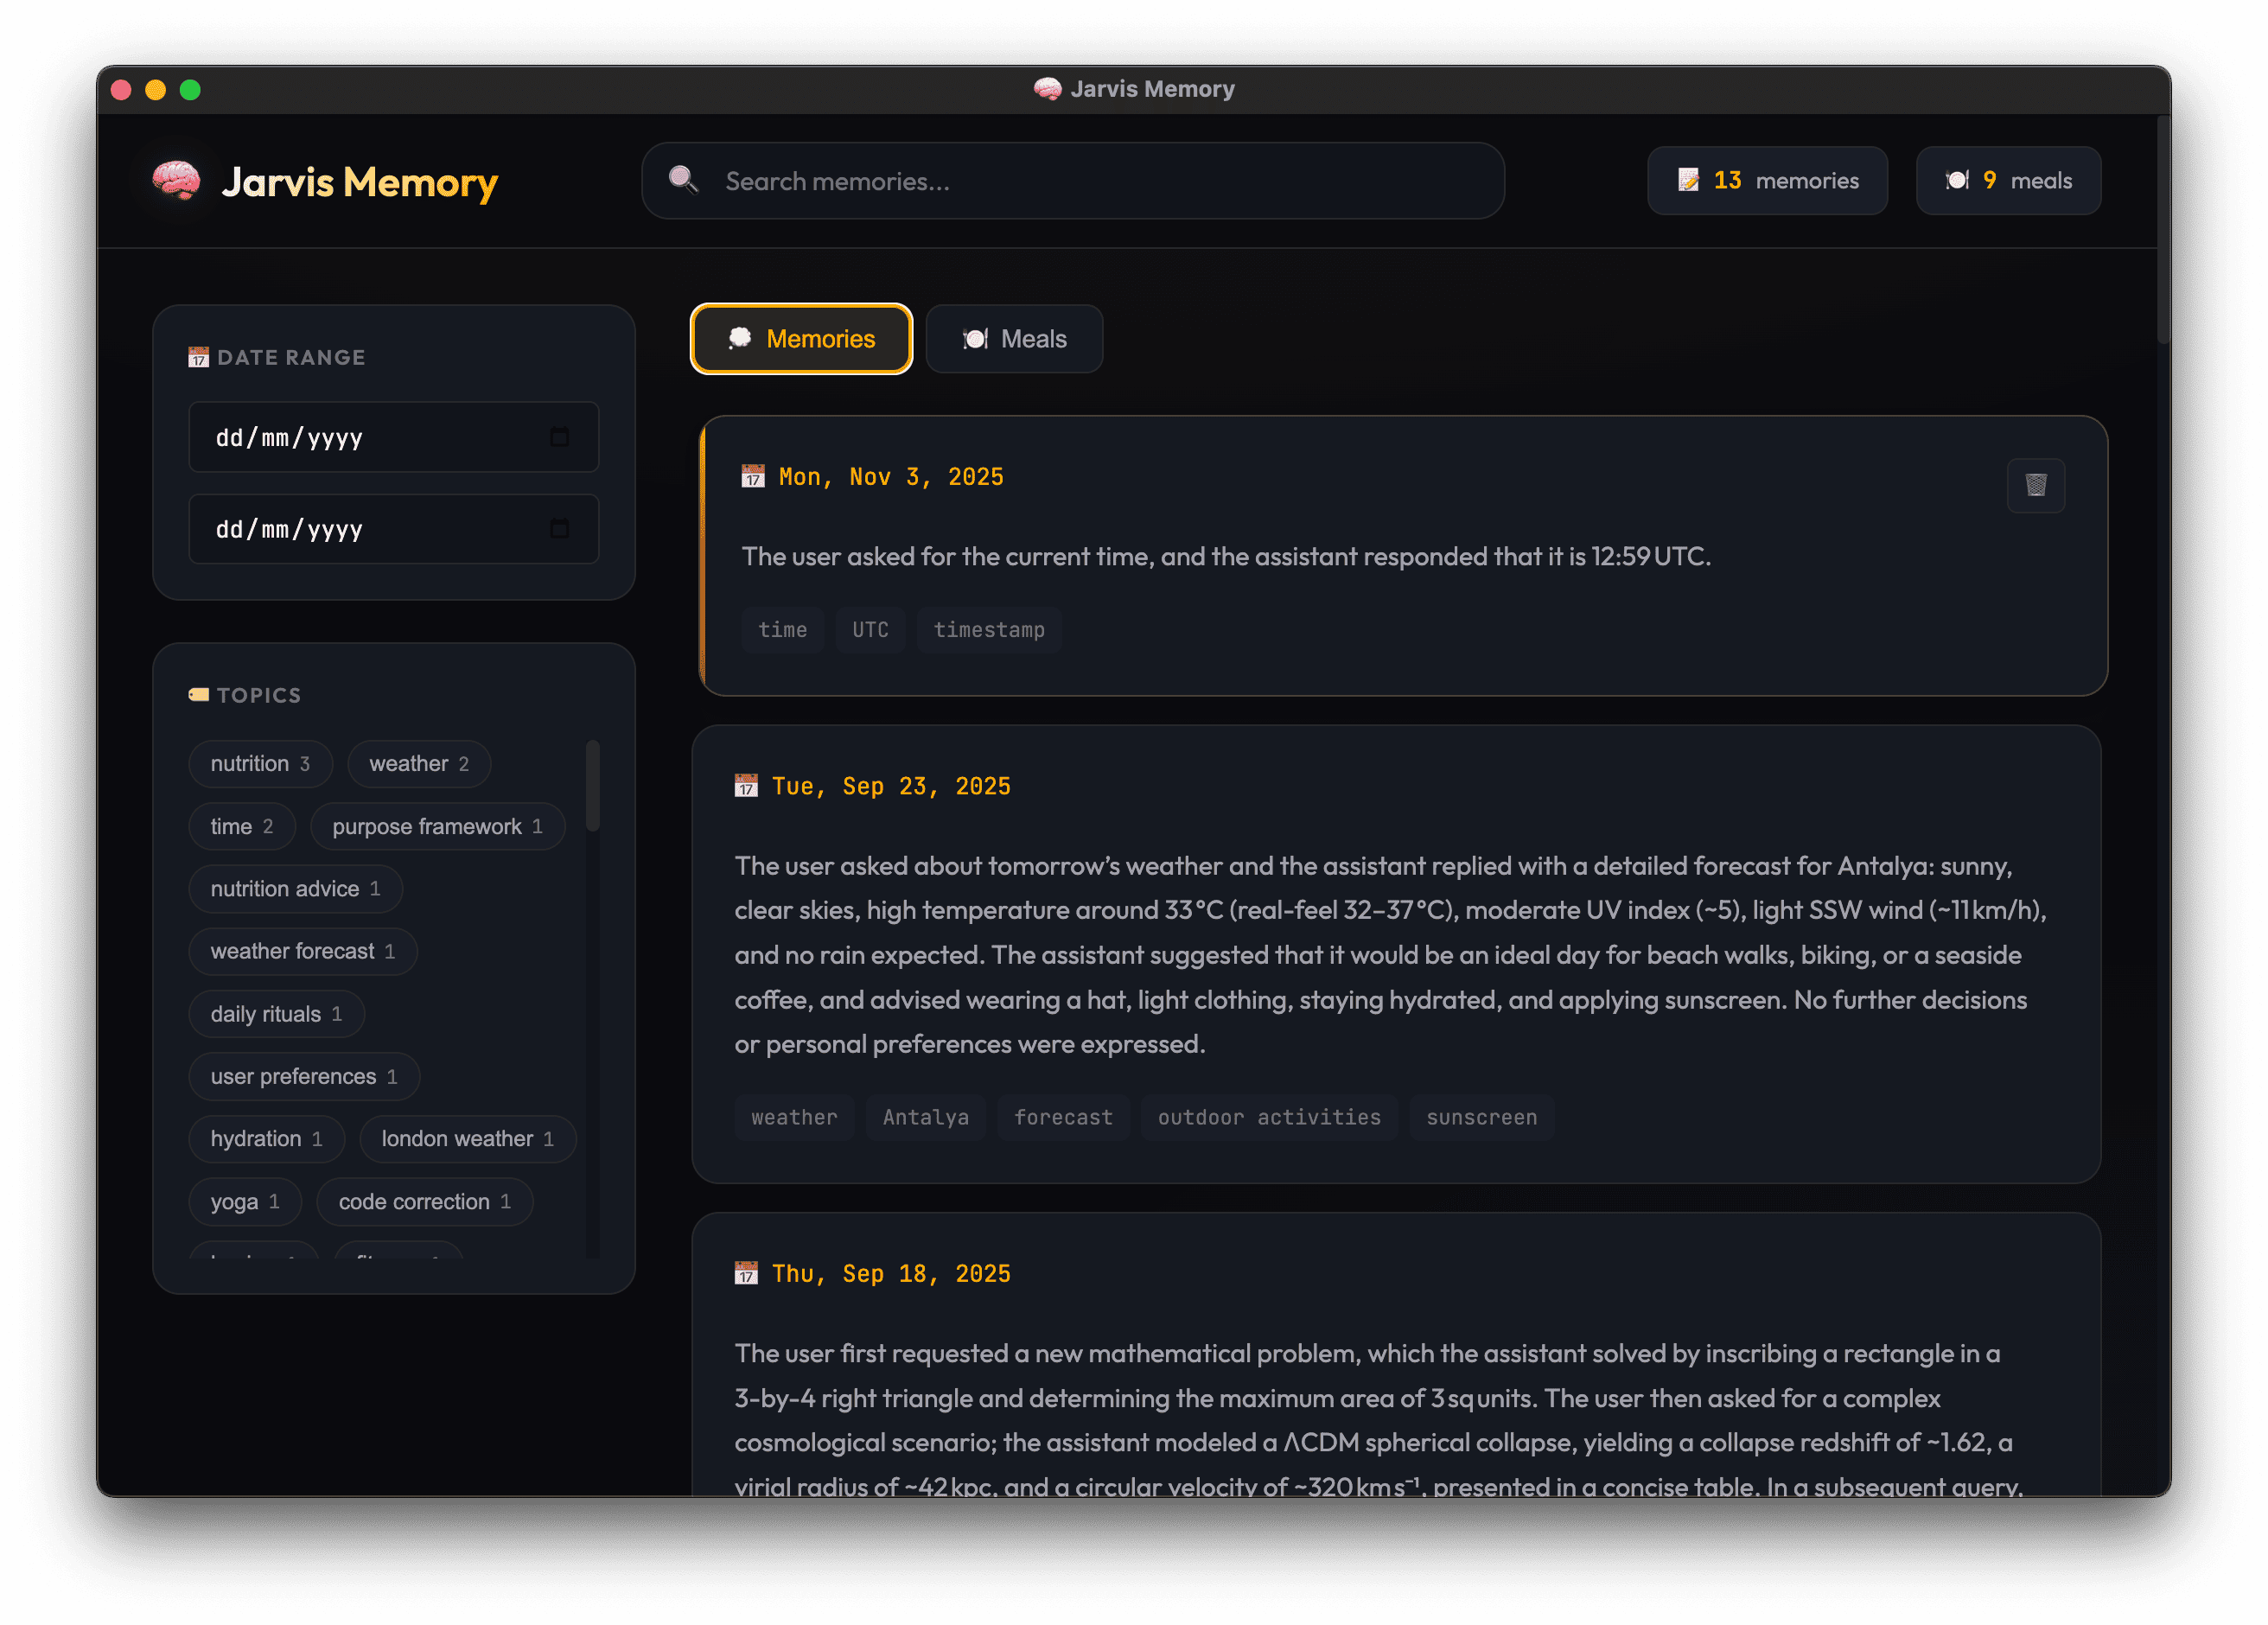Delete the Nov 3 memory via trash icon
Screen dimensions: 2268x1625
pos(2035,485)
